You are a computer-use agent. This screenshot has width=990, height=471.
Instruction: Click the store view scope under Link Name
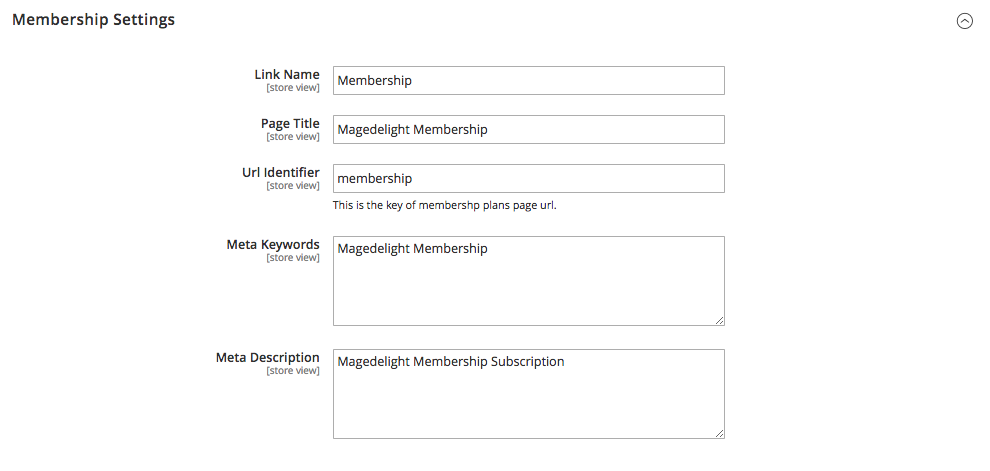[293, 88]
